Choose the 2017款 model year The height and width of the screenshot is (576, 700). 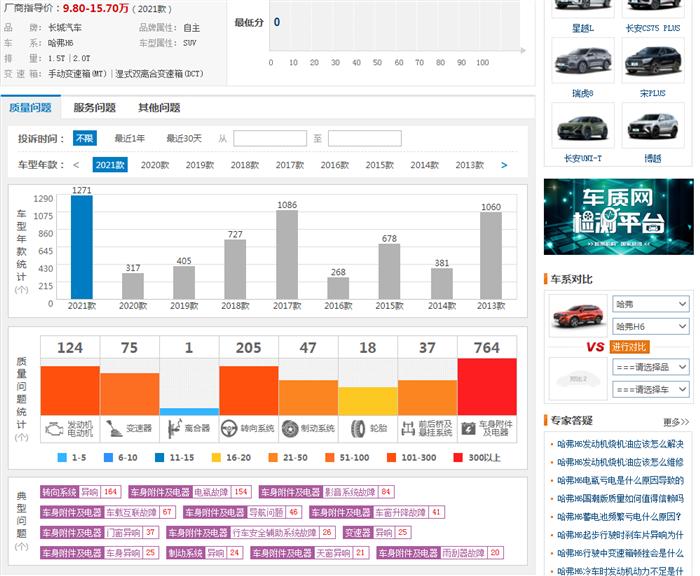pyautogui.click(x=290, y=165)
